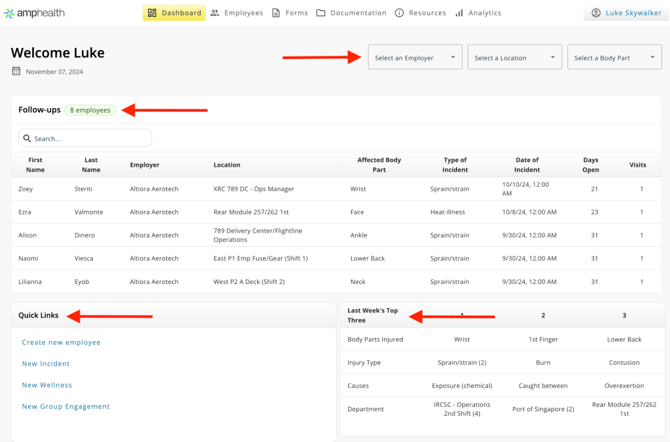Viewport: 670px width, 442px height.
Task: Open the Resources menu item
Action: click(420, 13)
